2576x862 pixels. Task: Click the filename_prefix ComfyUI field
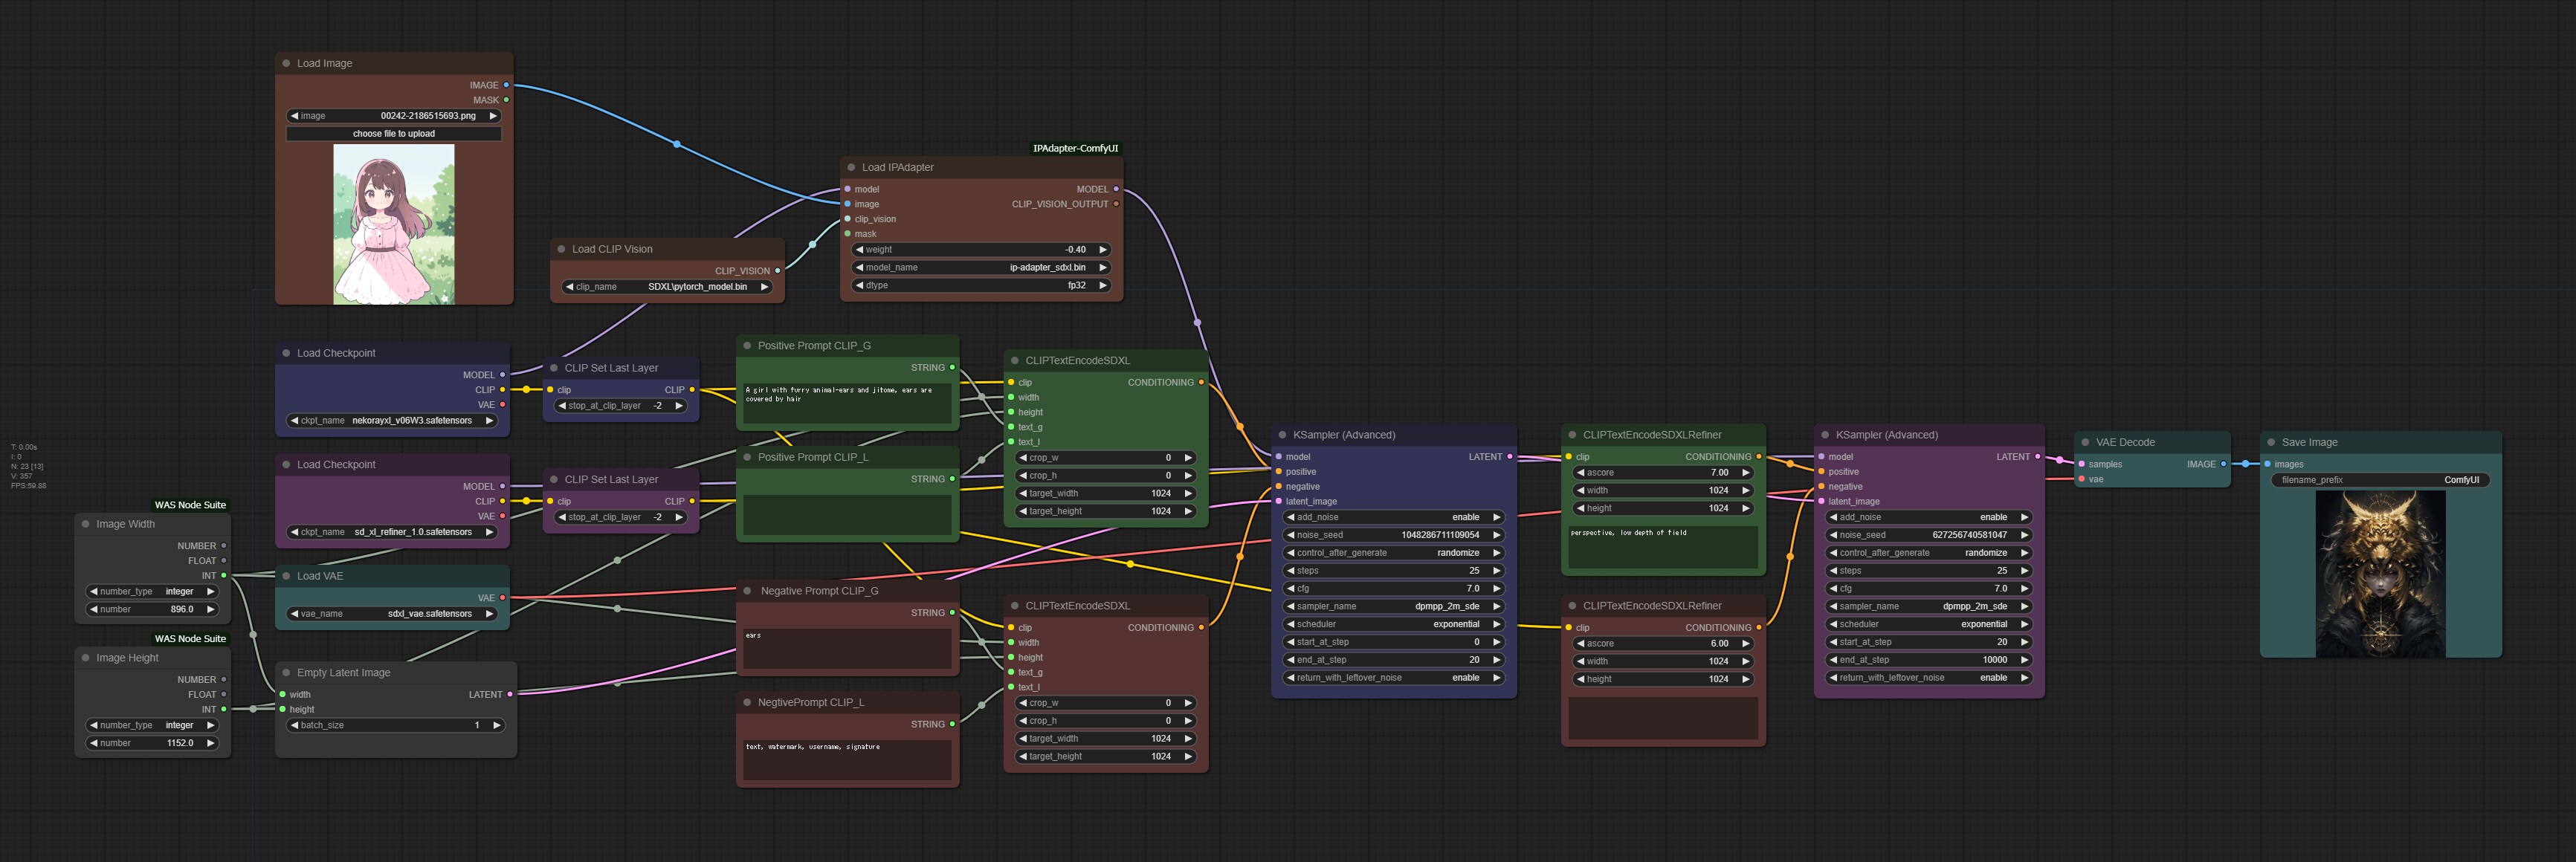pos(2378,480)
